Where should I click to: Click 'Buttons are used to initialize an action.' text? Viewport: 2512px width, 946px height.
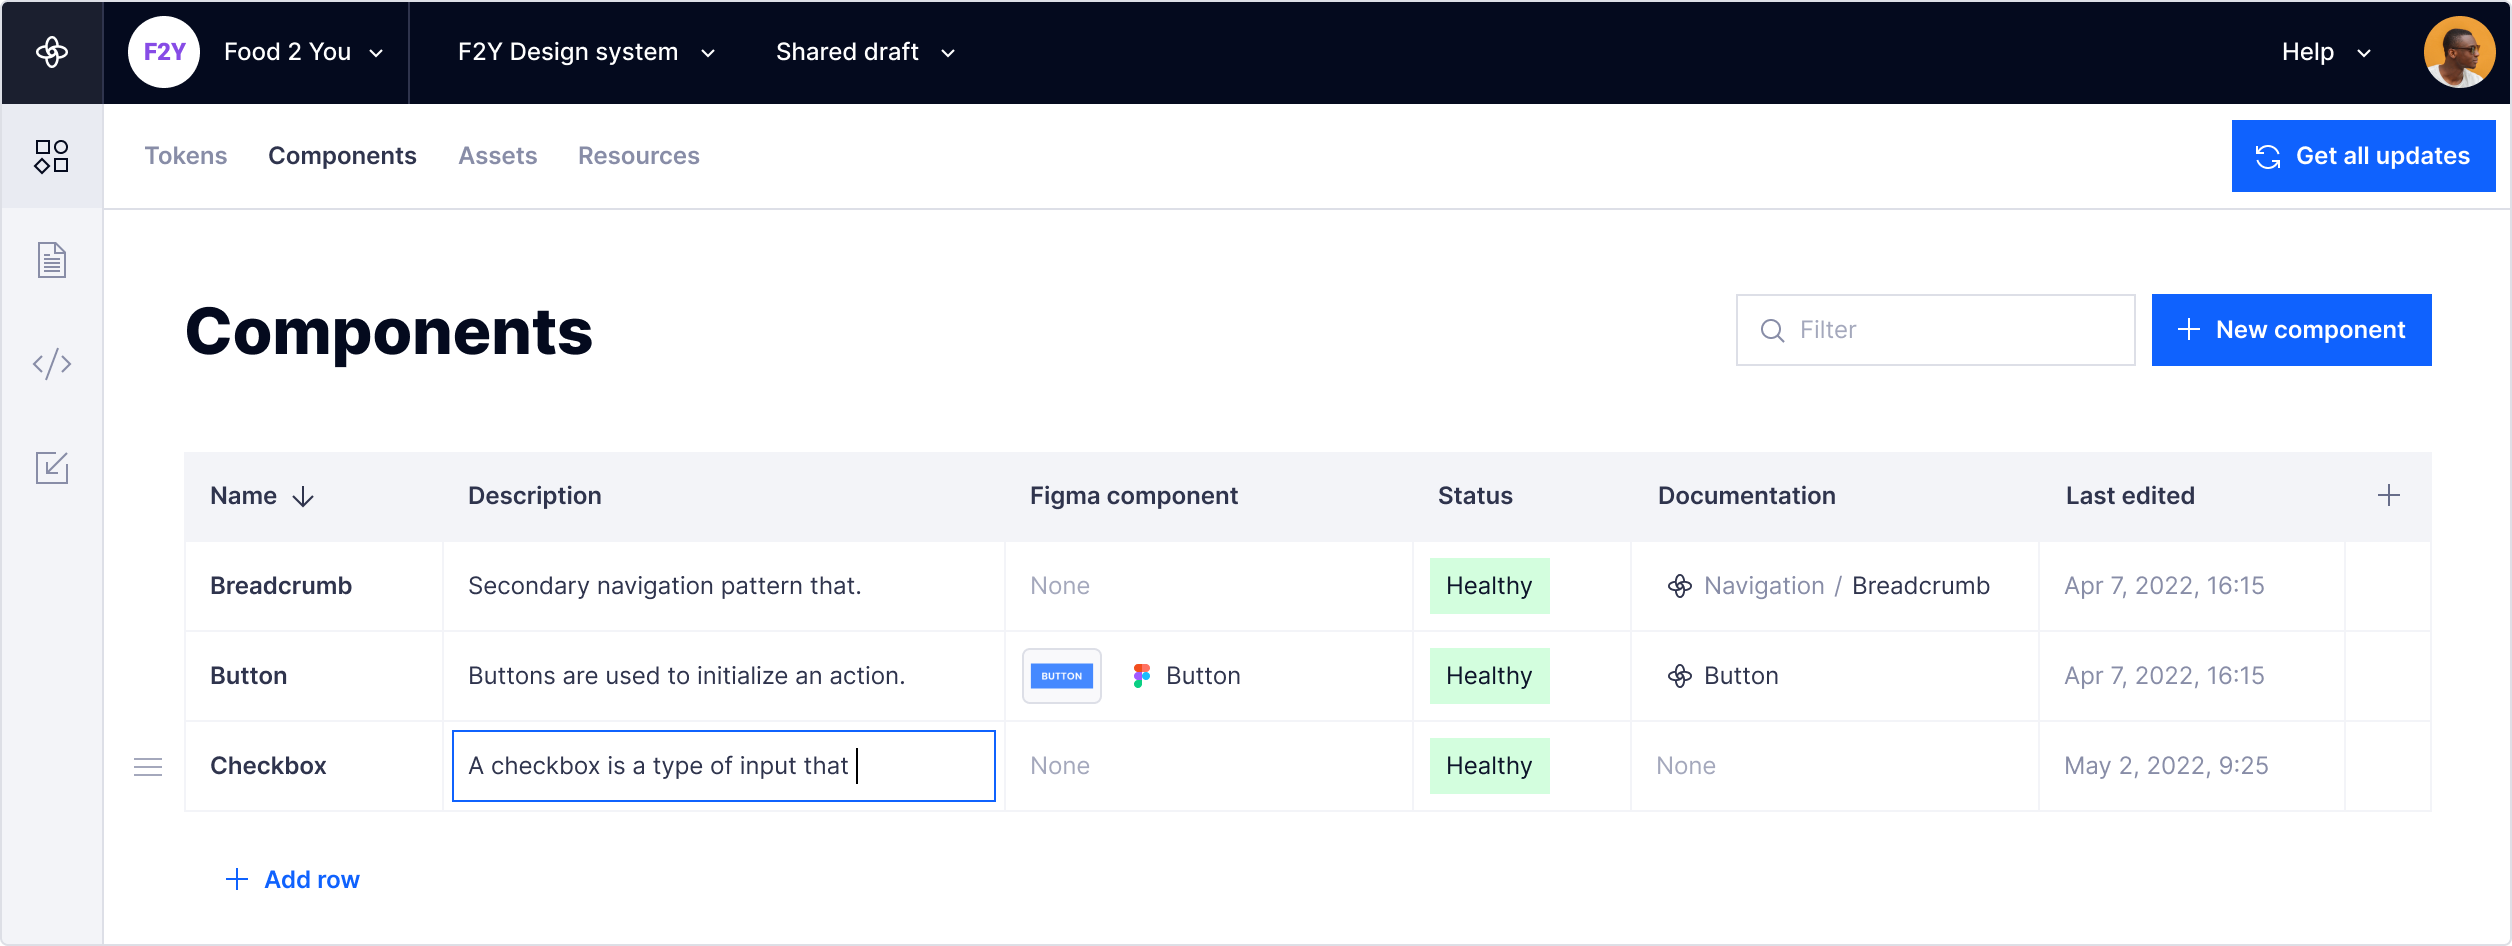click(x=686, y=676)
